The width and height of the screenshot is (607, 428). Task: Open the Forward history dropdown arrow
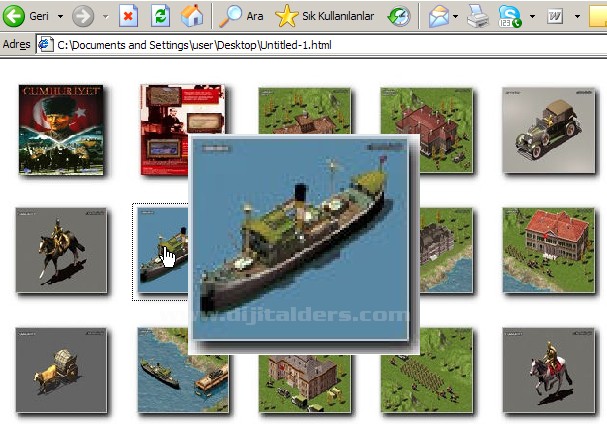click(x=105, y=17)
